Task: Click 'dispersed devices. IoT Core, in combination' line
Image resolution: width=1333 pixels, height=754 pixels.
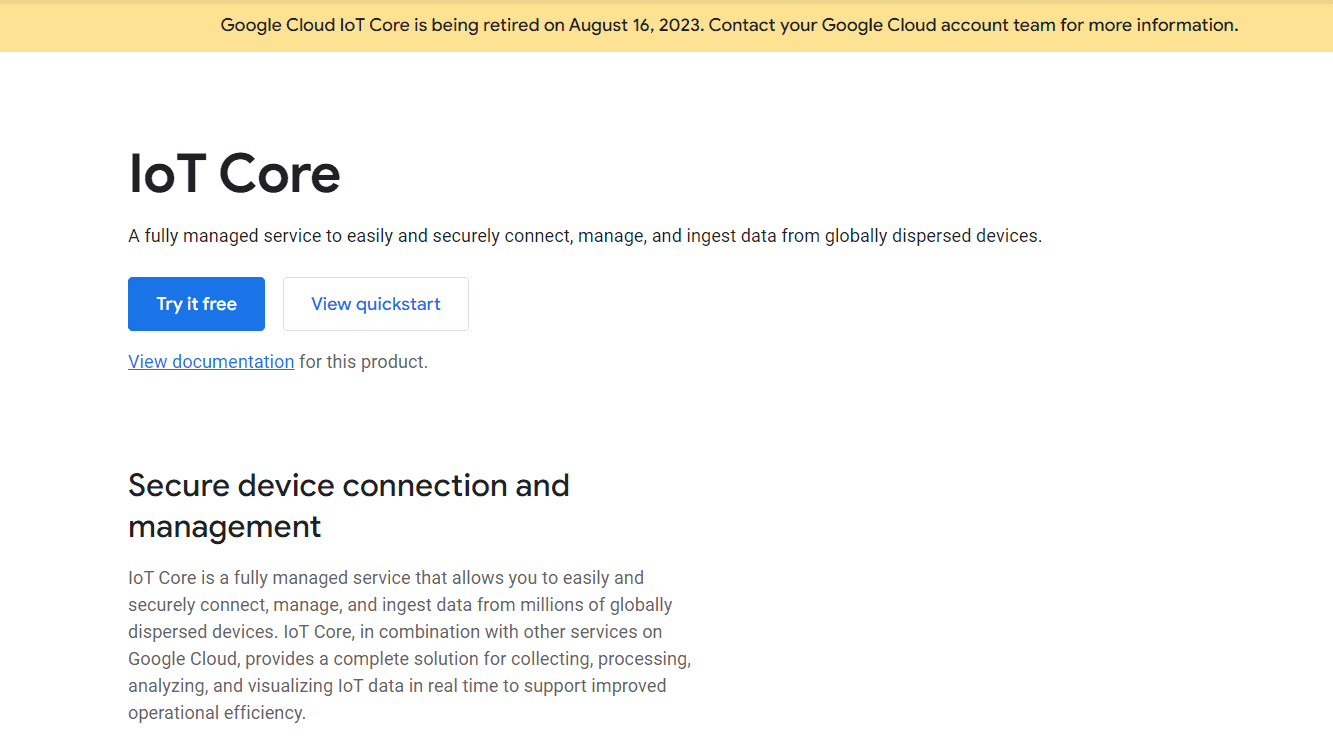Action: tap(395, 632)
